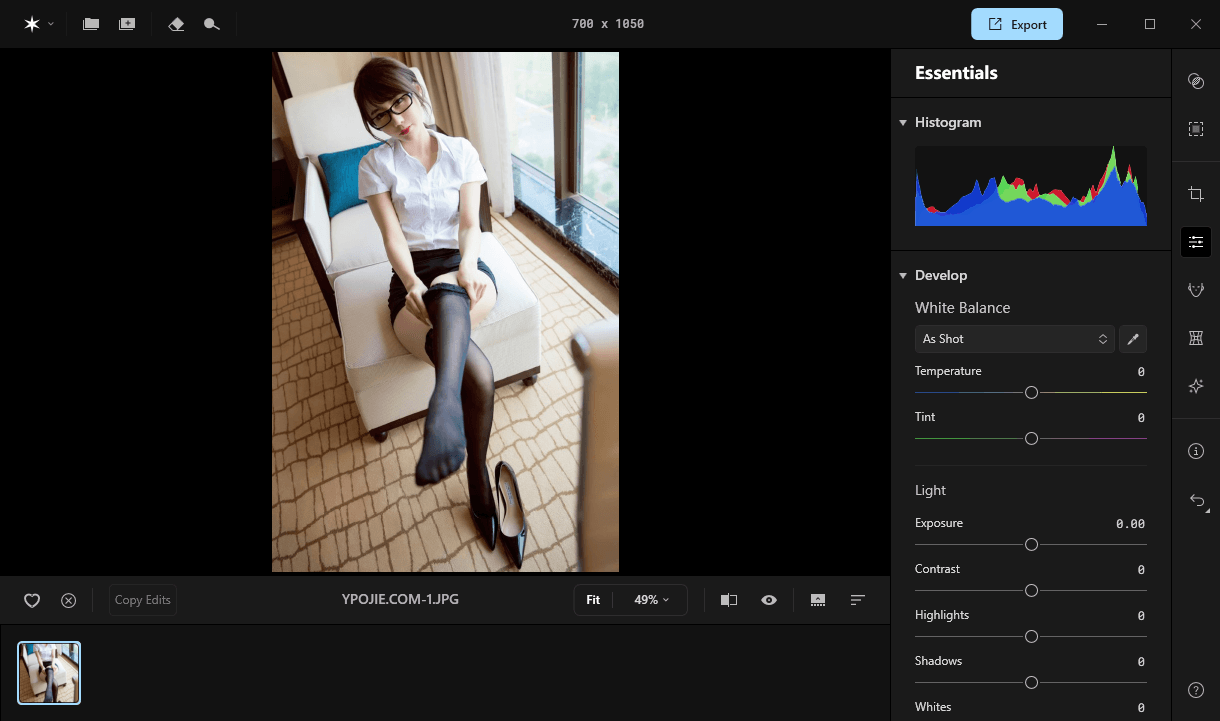The image size is (1220, 721).
Task: Click the Fit zoom button
Action: tap(593, 600)
